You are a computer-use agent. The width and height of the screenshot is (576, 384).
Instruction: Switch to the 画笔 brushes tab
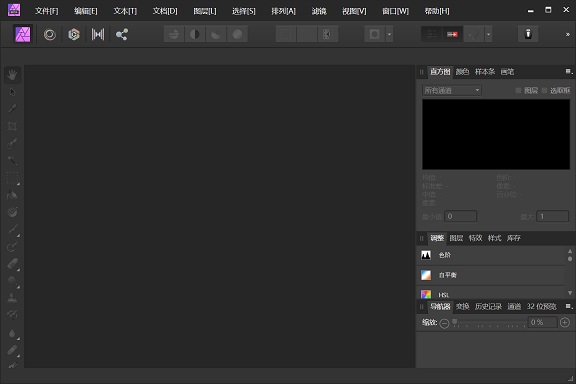(x=507, y=72)
